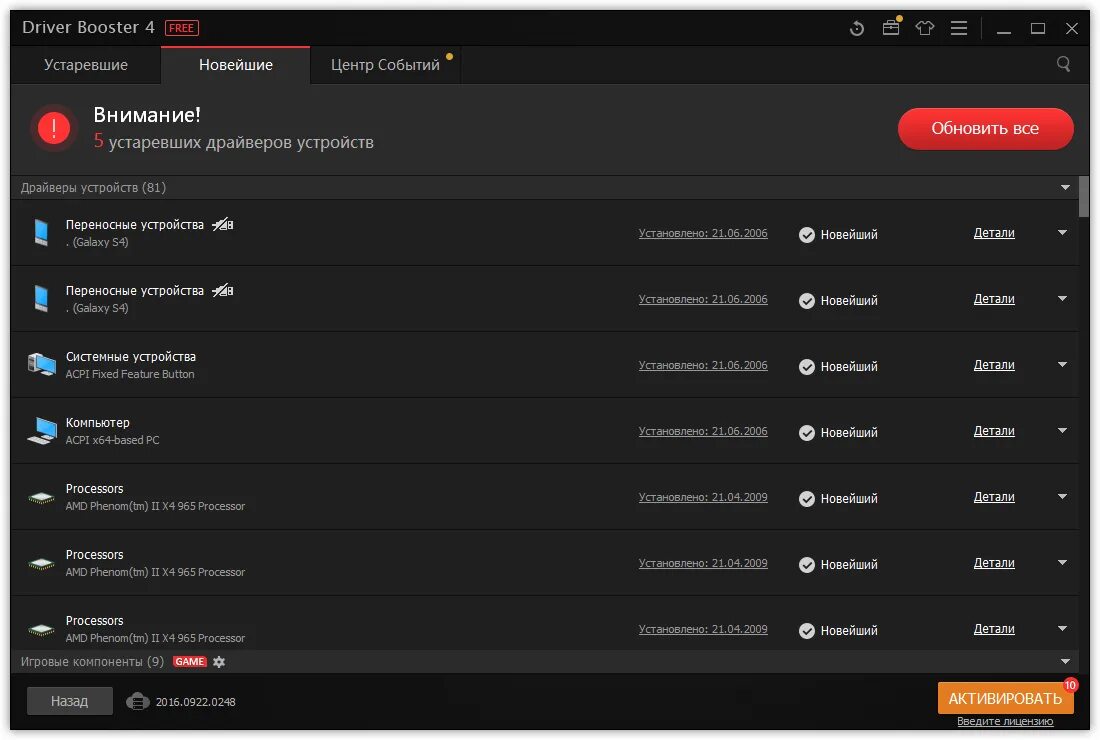This screenshot has height=740, width=1100.
Task: Click the АКТИВИРОВАТЬ button
Action: click(x=1005, y=698)
